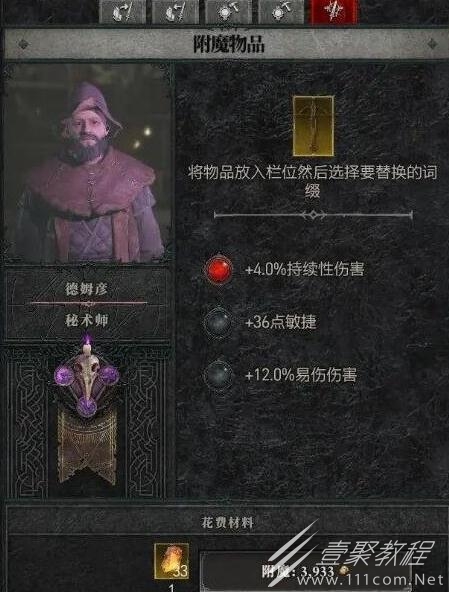Screen dimensions: 449x592
Task: Select the orb beside +36点敏捷
Action: (x=218, y=322)
